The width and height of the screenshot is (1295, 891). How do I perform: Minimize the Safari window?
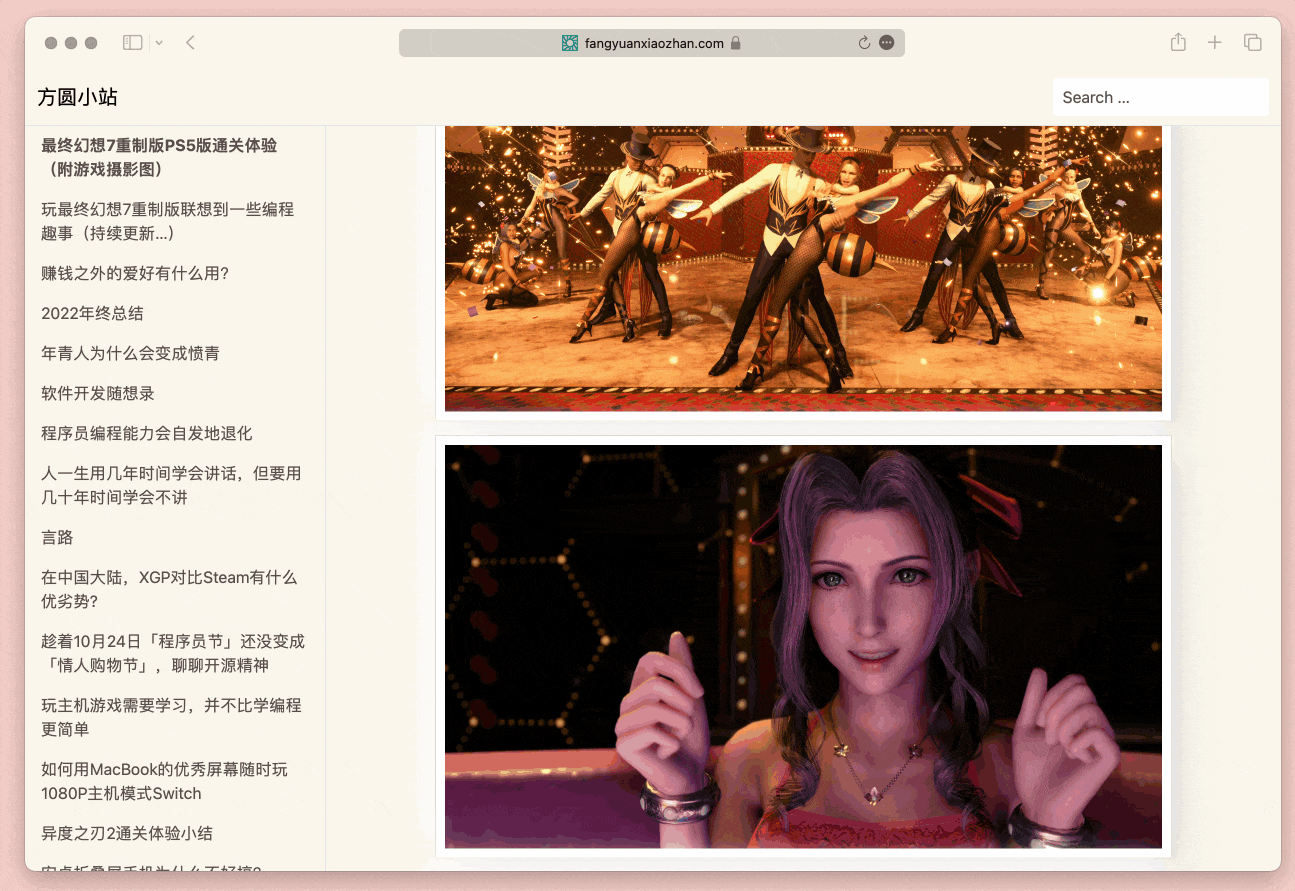(x=71, y=43)
